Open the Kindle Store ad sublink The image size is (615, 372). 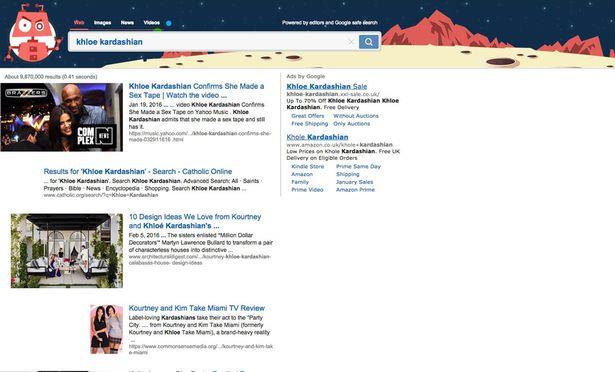[308, 166]
